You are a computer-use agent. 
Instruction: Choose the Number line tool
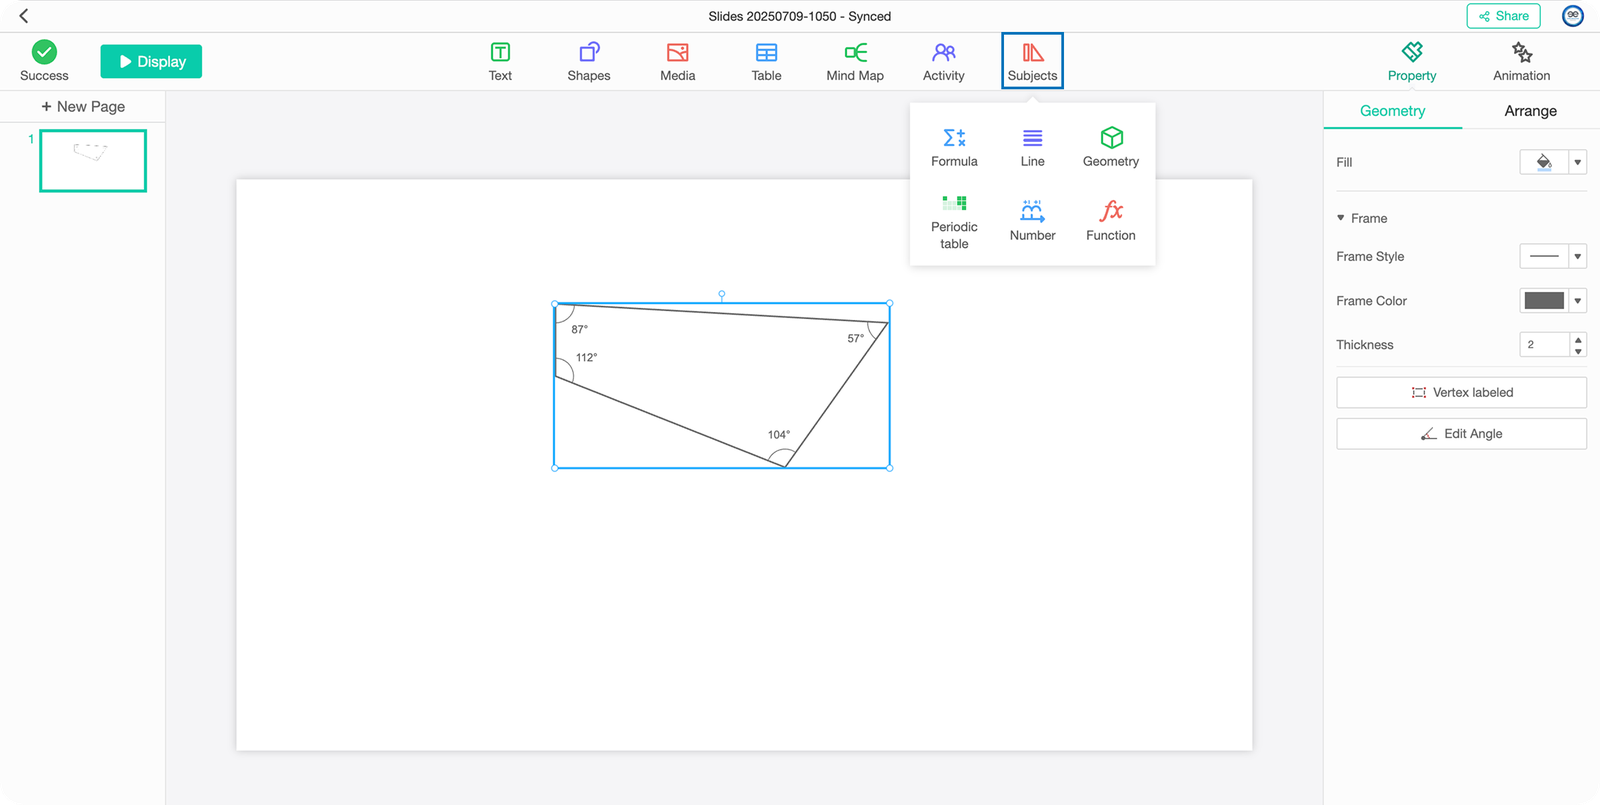pyautogui.click(x=1032, y=221)
